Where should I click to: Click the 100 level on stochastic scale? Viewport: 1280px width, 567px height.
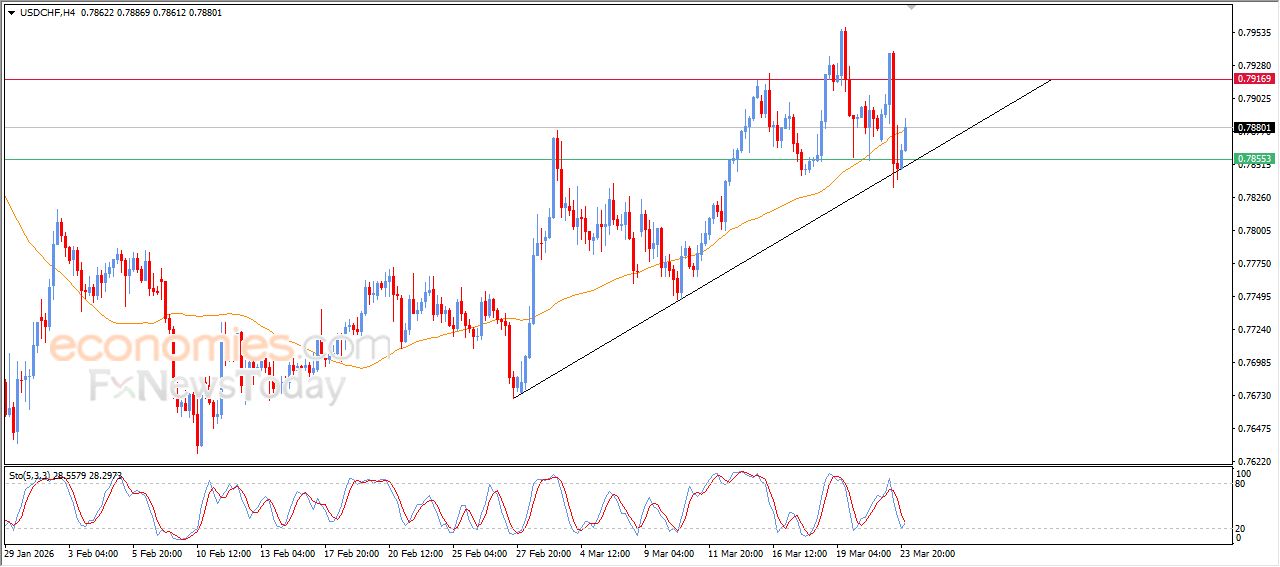pos(1244,473)
